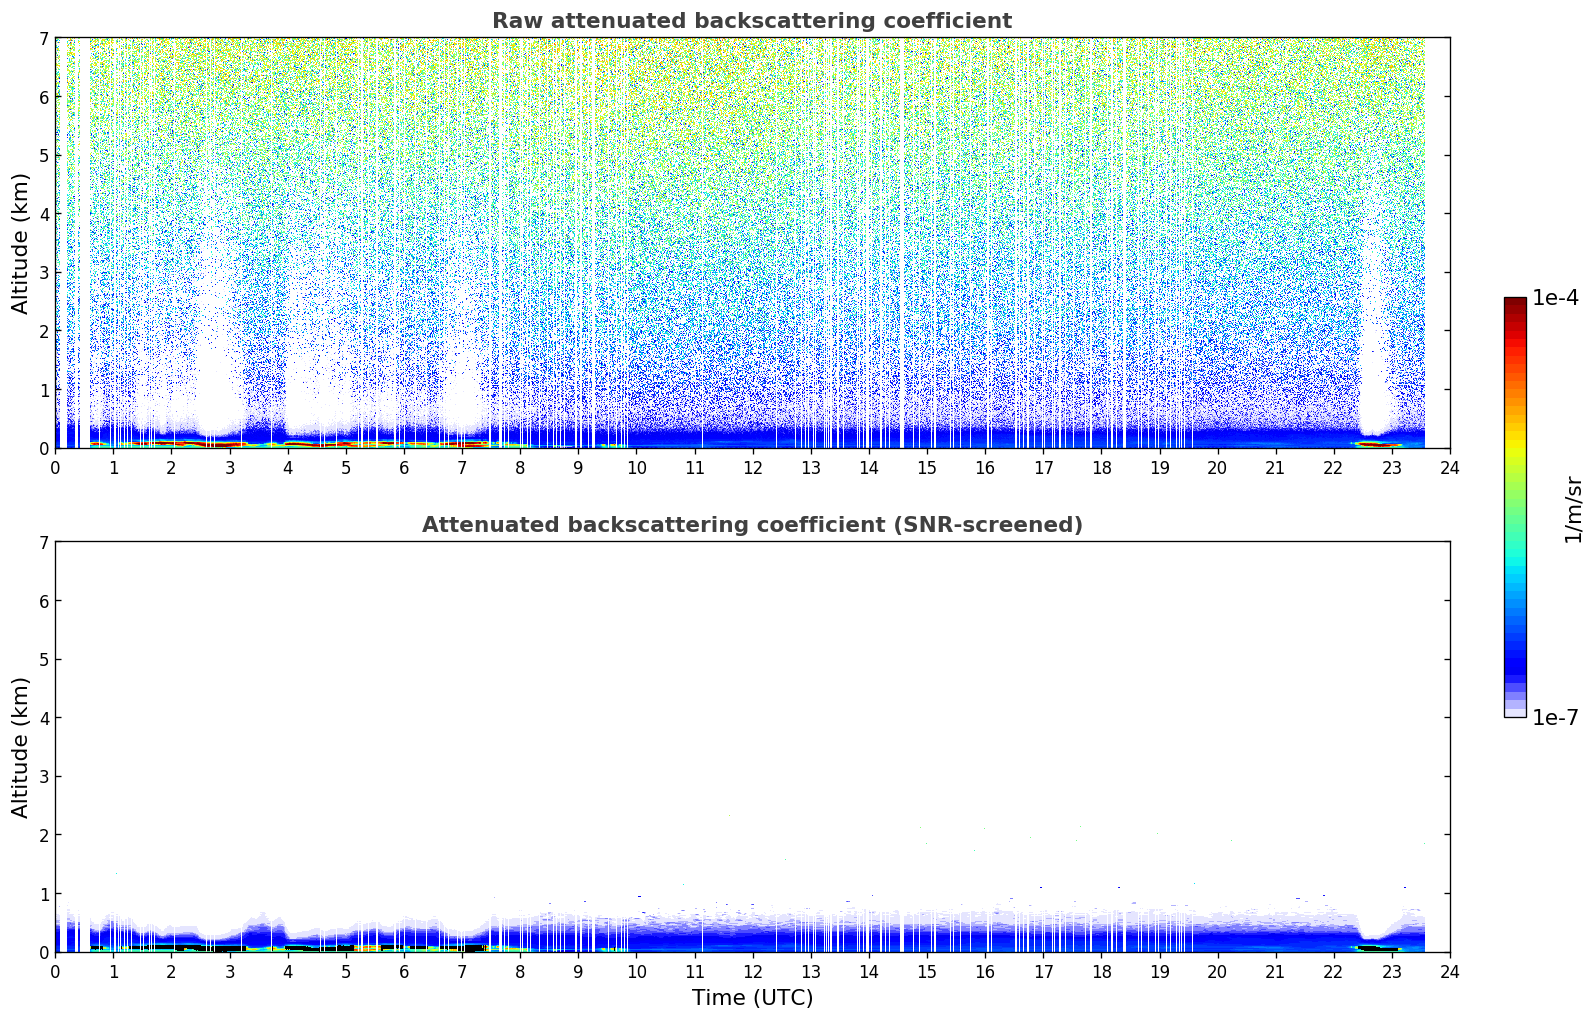Click the '1/m/sr' colorbar unit label
This screenshot has width=1595, height=1020.
[x=1573, y=509]
